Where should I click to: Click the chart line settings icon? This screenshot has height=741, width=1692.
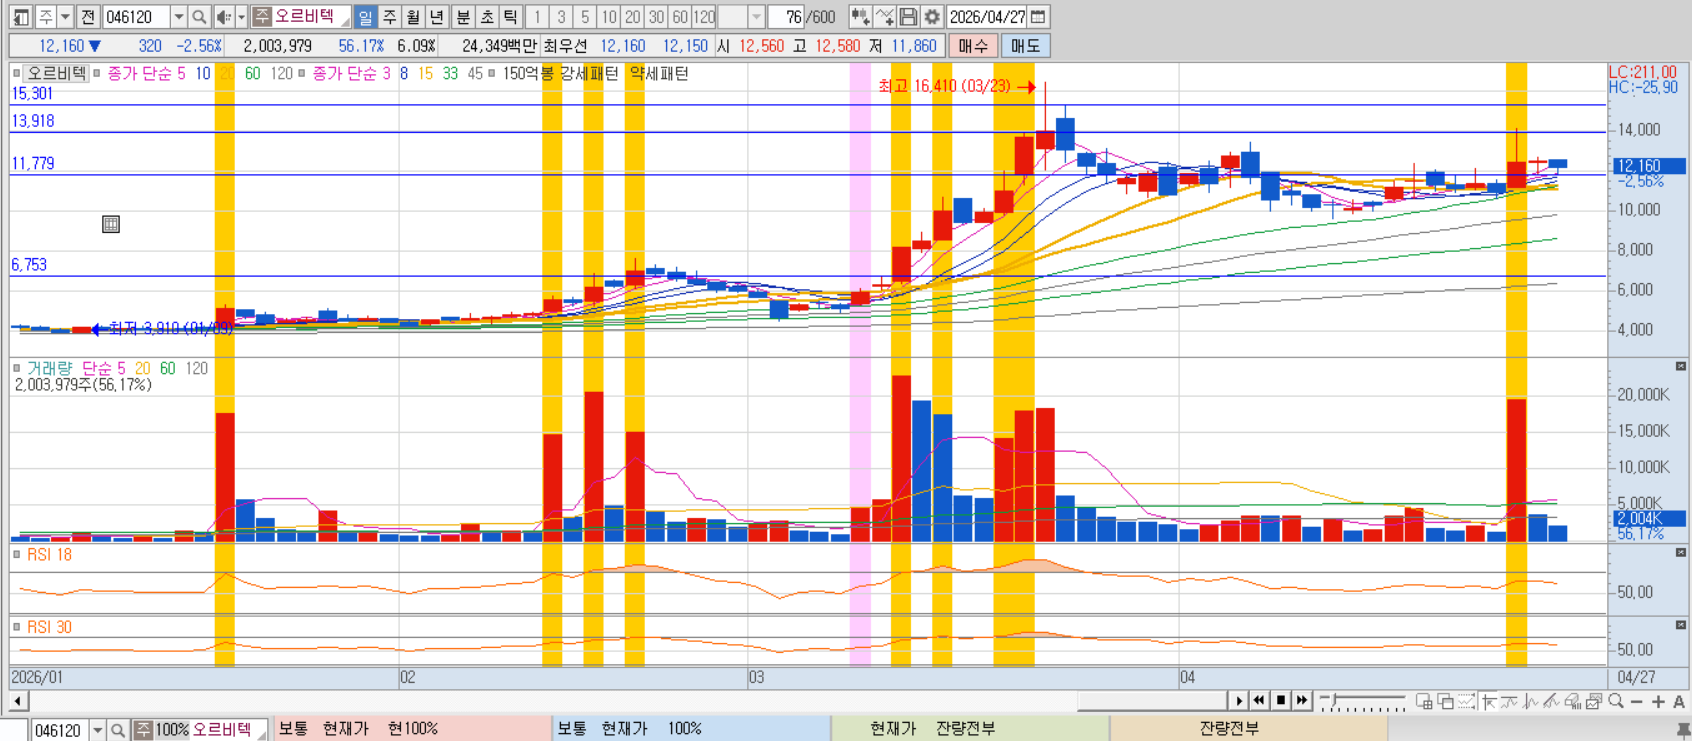[884, 17]
